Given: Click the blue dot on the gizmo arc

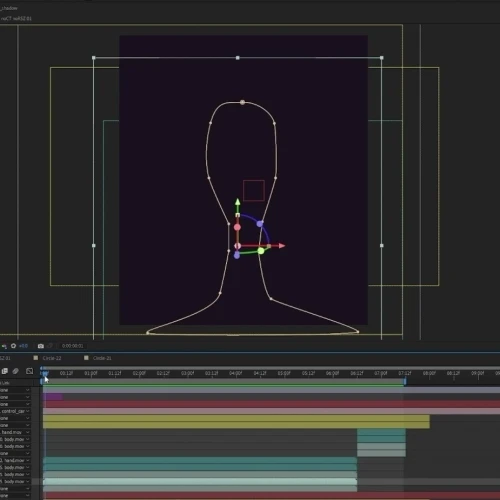Looking at the screenshot, I should [x=260, y=224].
